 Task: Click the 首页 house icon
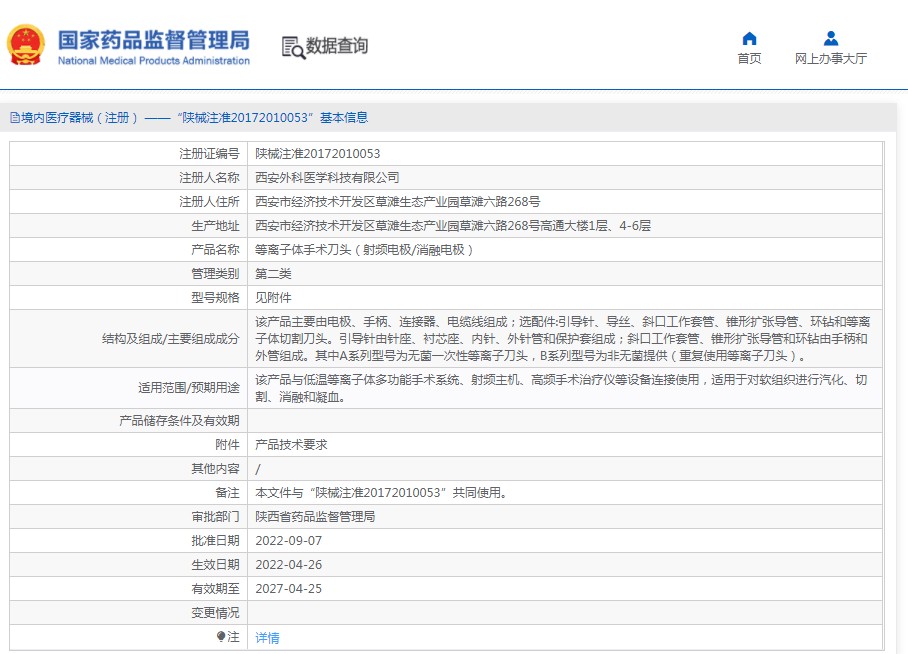[749, 39]
